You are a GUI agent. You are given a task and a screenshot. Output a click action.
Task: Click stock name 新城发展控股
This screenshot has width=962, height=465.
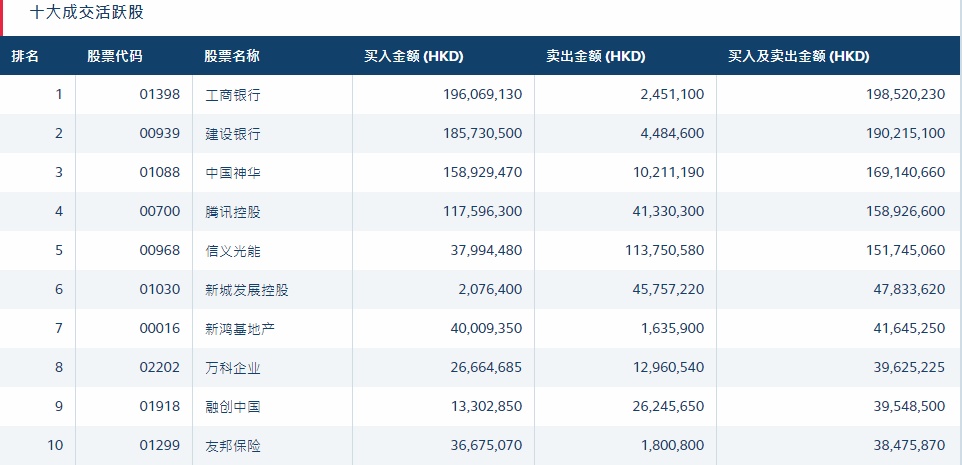247,290
